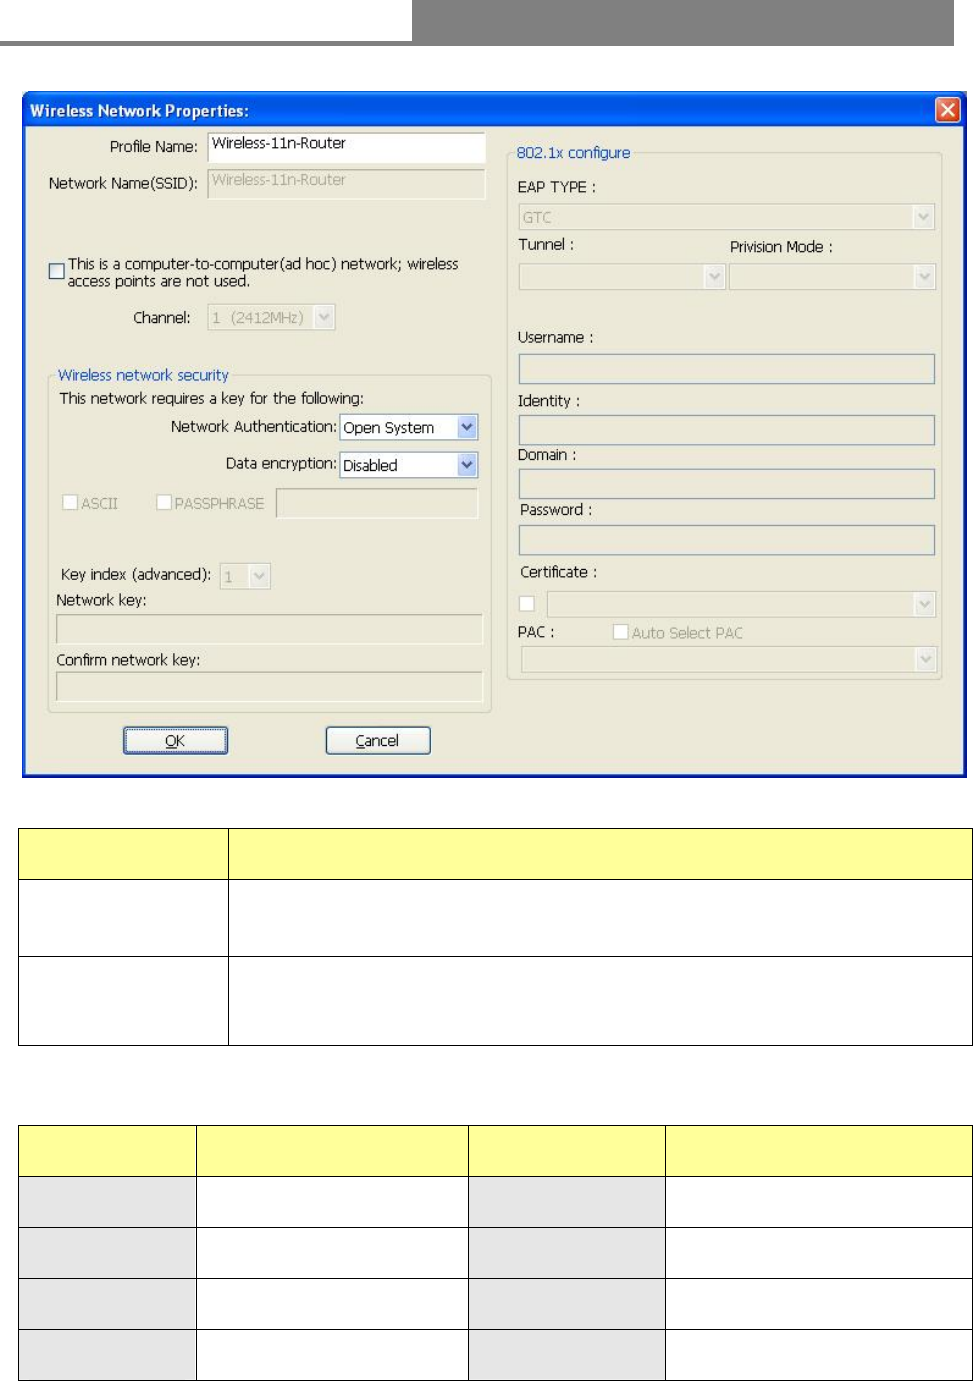Enable the computer-to-computer (ad hoc) network checkbox
The width and height of the screenshot is (973, 1381).
click(57, 271)
